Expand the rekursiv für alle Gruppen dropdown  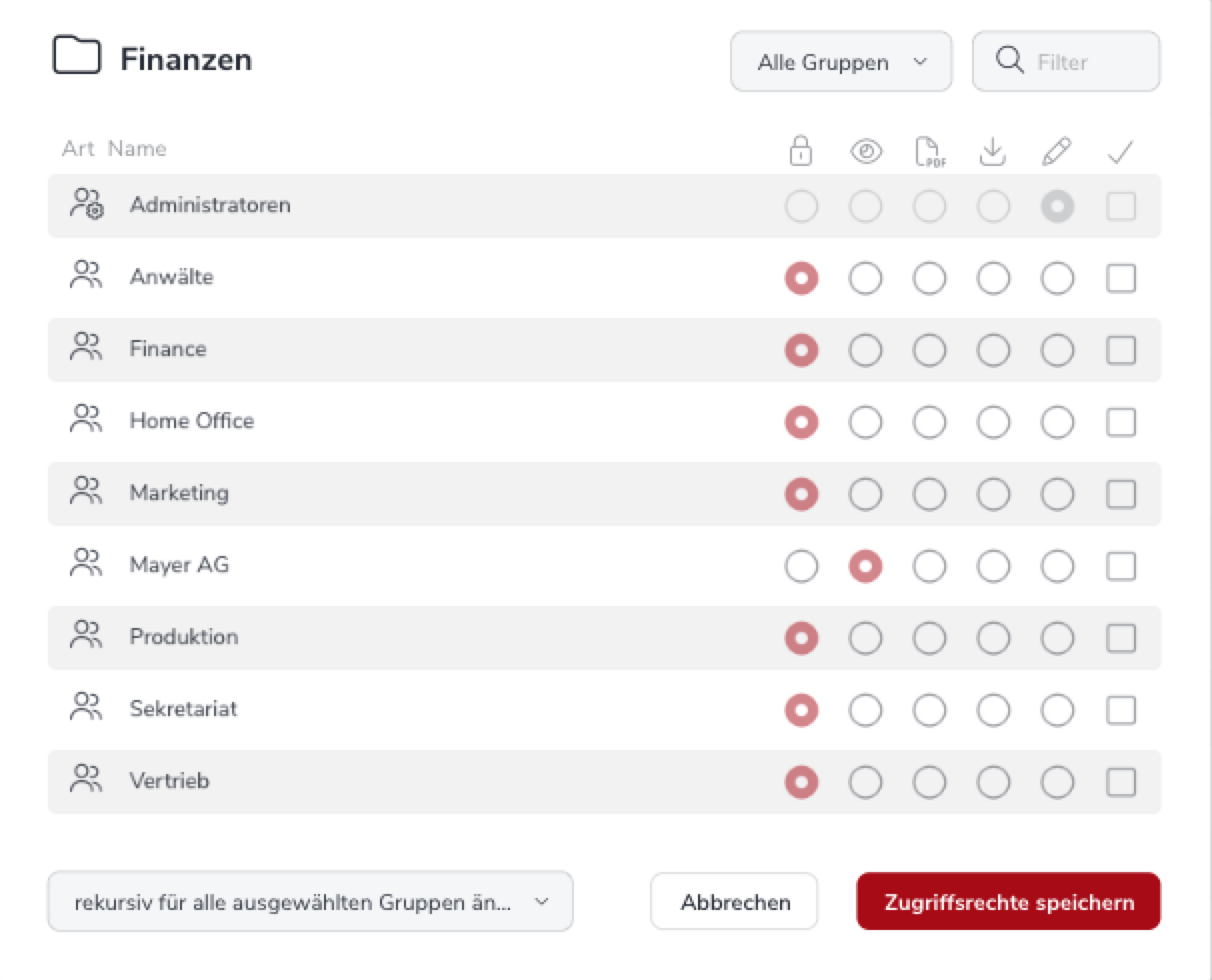point(310,901)
